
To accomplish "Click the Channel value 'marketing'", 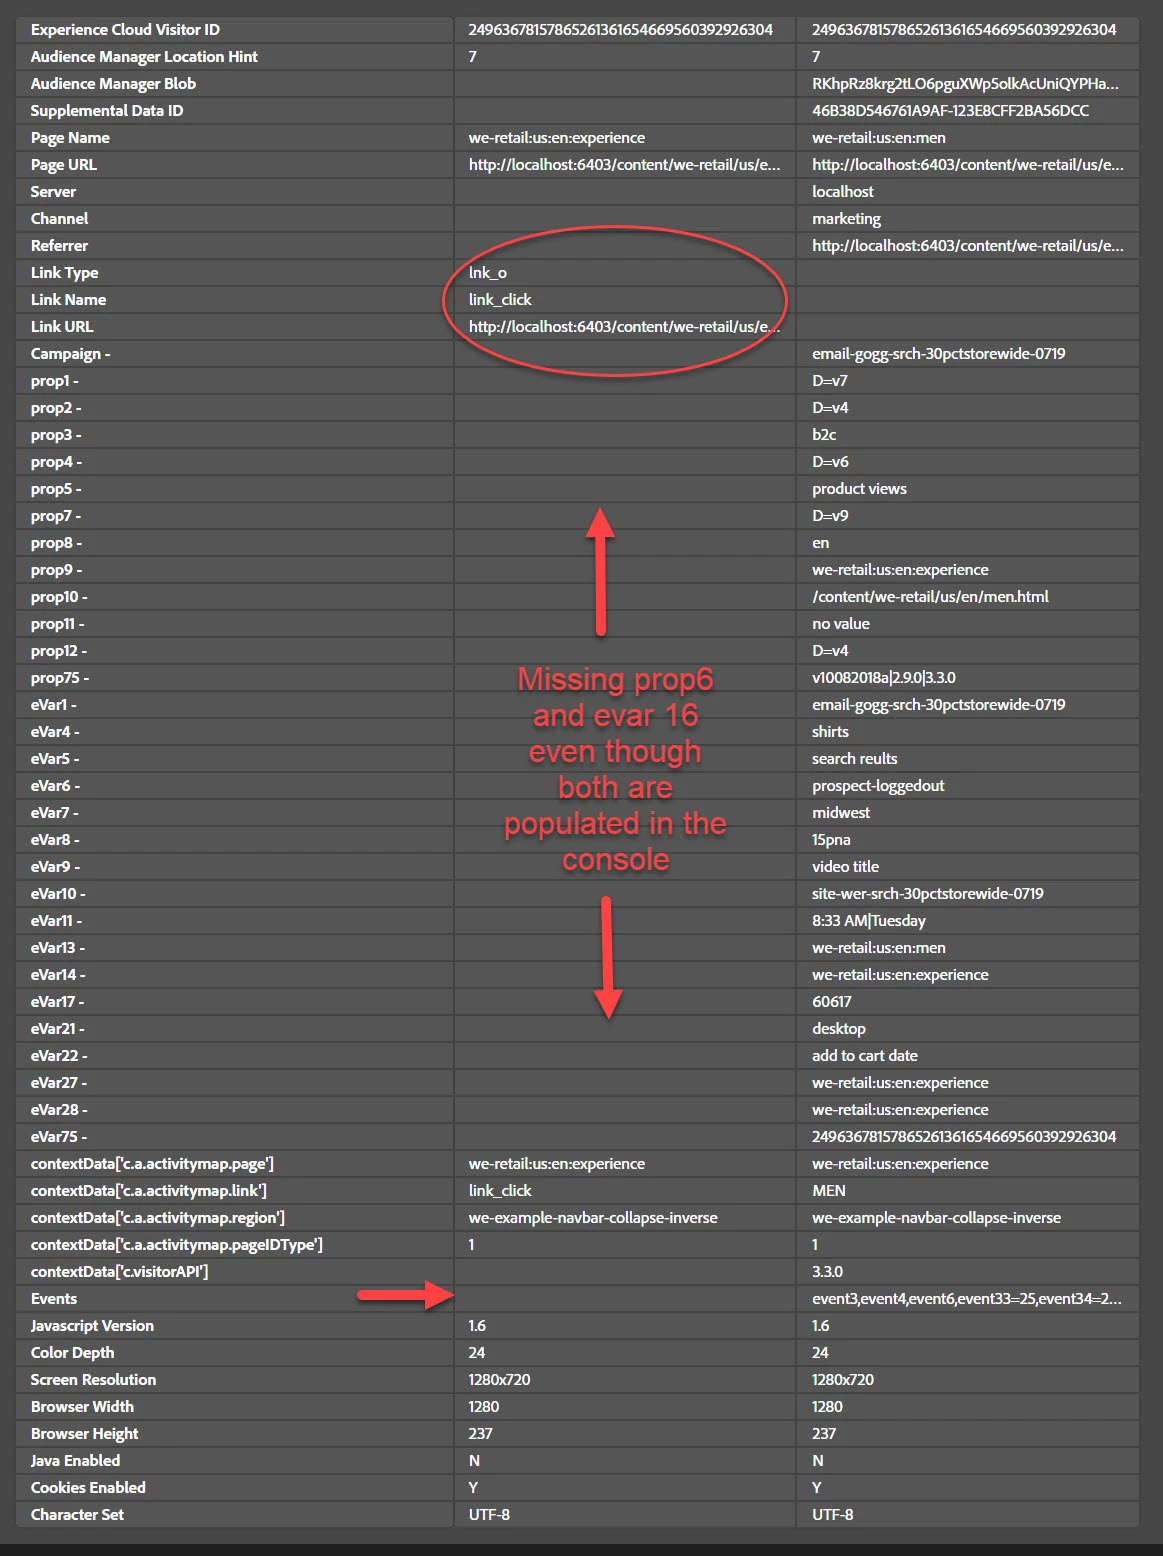I will tap(846, 219).
